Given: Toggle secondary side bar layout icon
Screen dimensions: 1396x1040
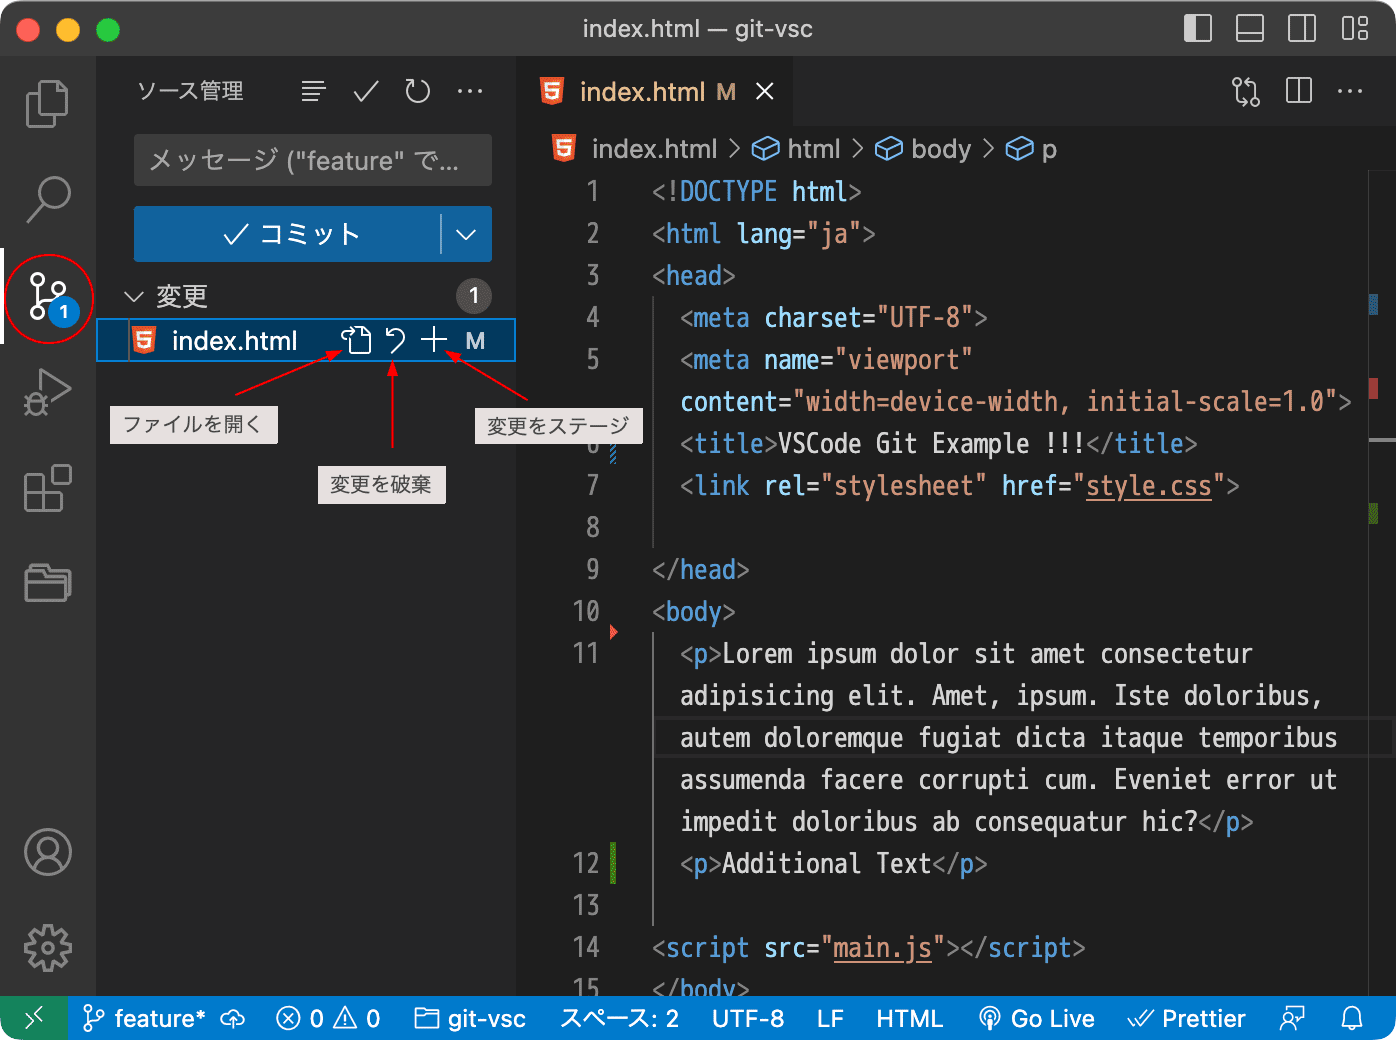Looking at the screenshot, I should (1302, 28).
